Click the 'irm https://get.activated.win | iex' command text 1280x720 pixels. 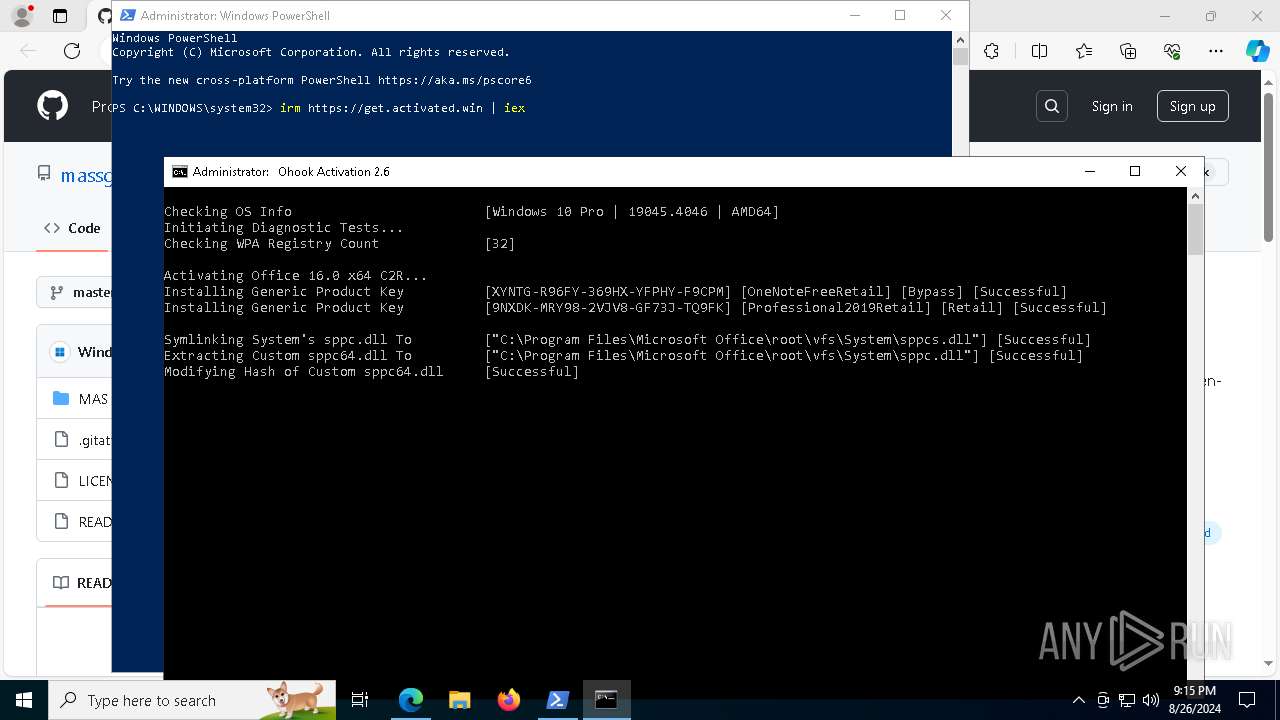click(x=403, y=108)
